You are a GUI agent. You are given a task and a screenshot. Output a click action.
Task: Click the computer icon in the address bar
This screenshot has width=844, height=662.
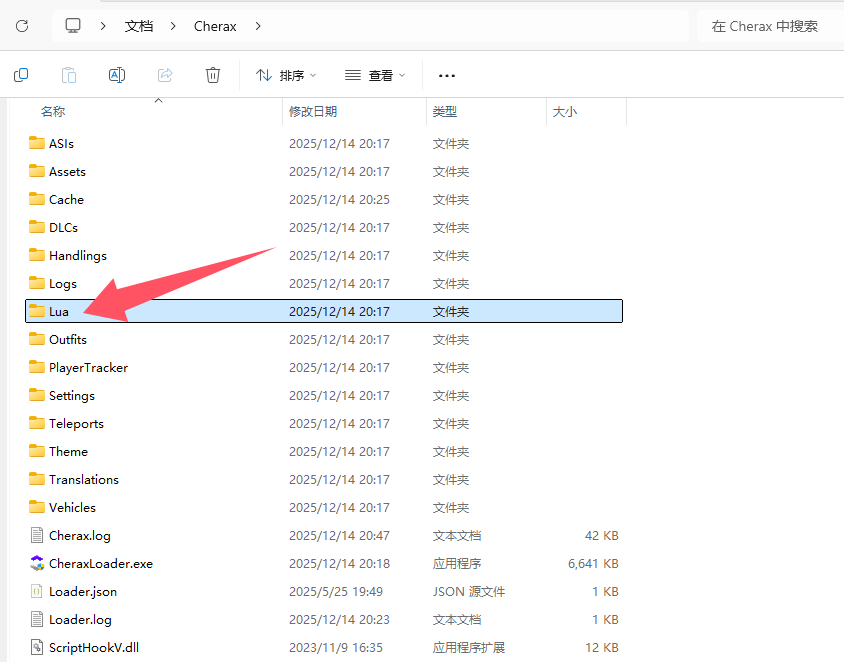point(72,25)
